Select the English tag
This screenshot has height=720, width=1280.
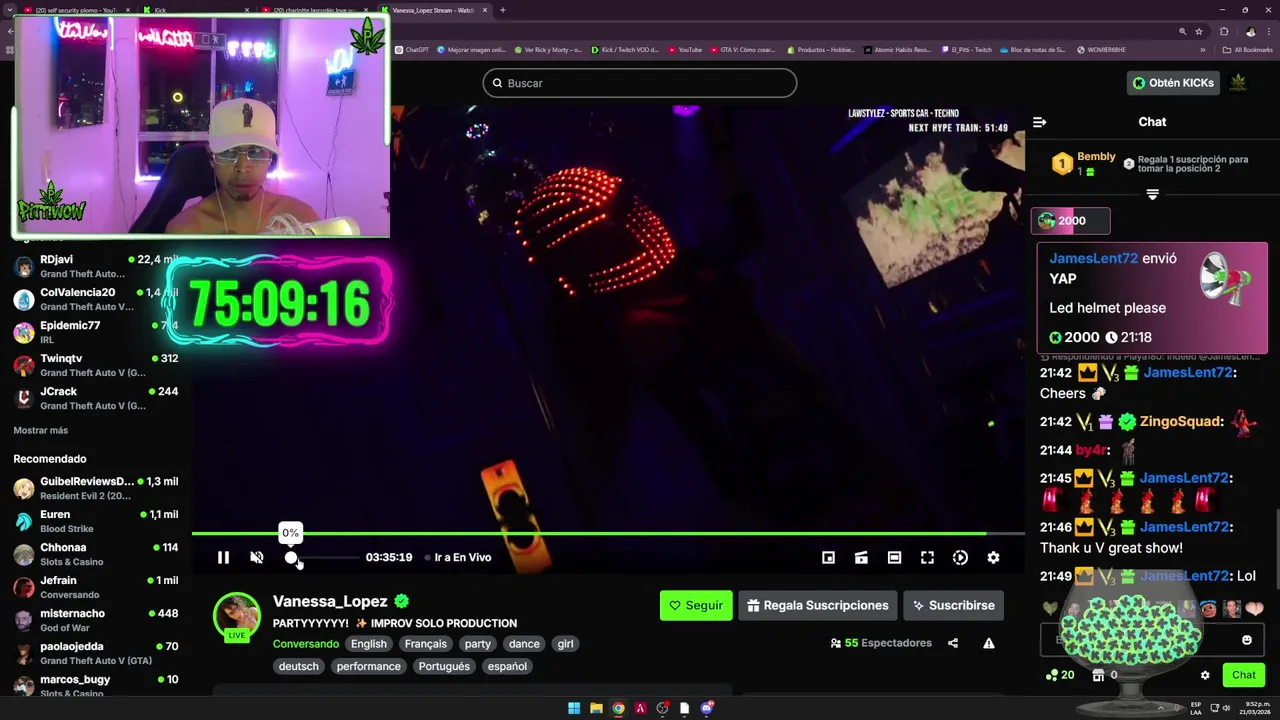tap(369, 644)
